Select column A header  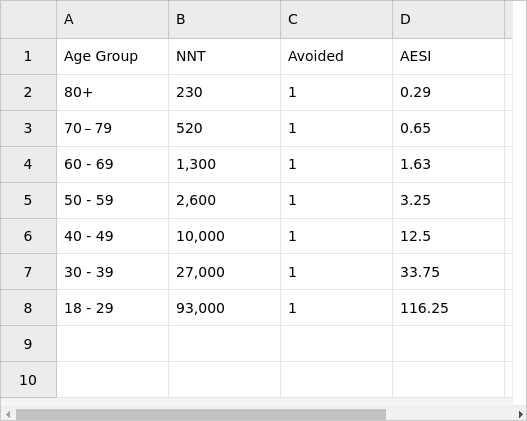click(x=113, y=19)
